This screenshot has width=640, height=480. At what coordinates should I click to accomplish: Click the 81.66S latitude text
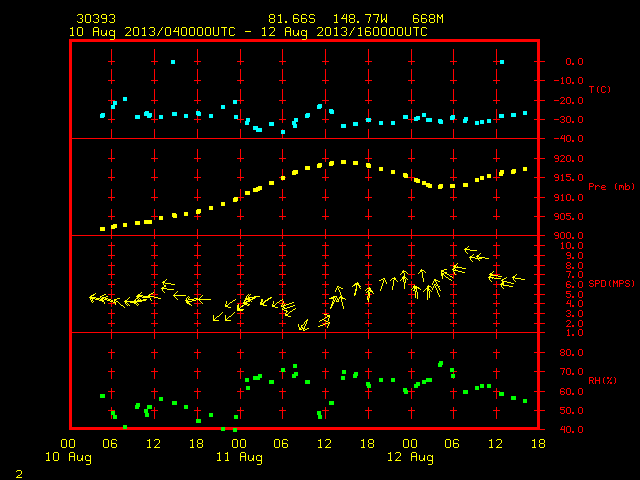(292, 19)
